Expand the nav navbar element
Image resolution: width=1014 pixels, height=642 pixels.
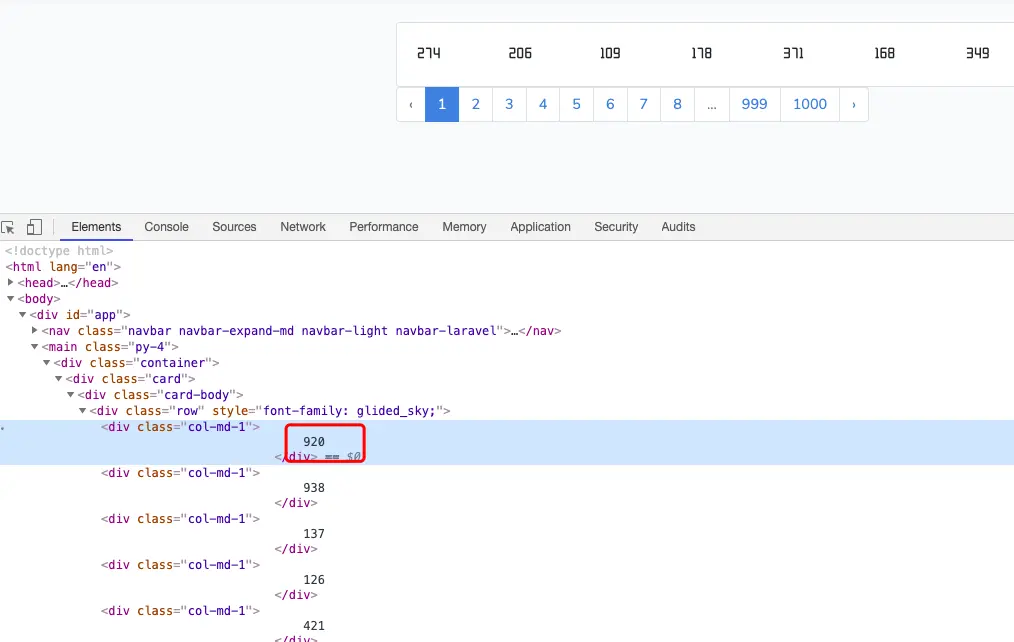click(35, 330)
